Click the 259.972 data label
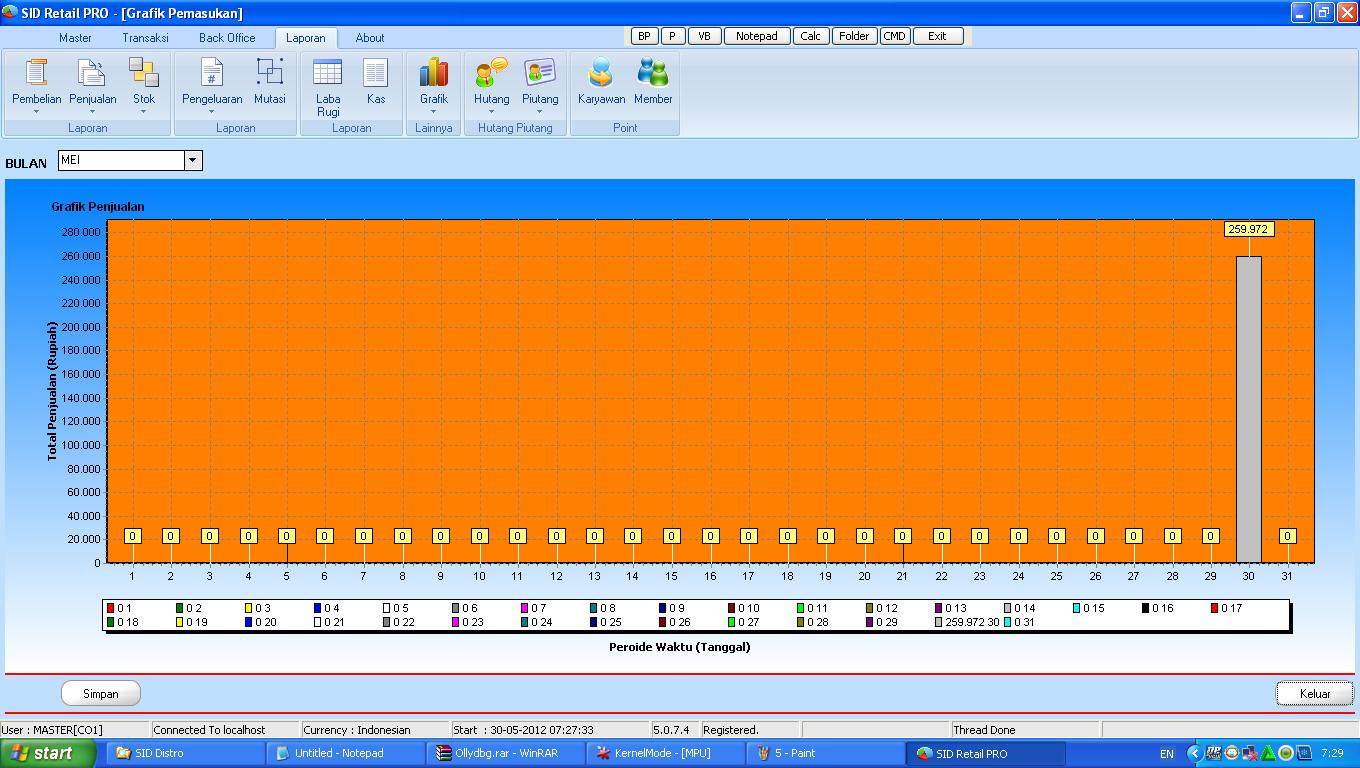1360x768 pixels. (1249, 229)
